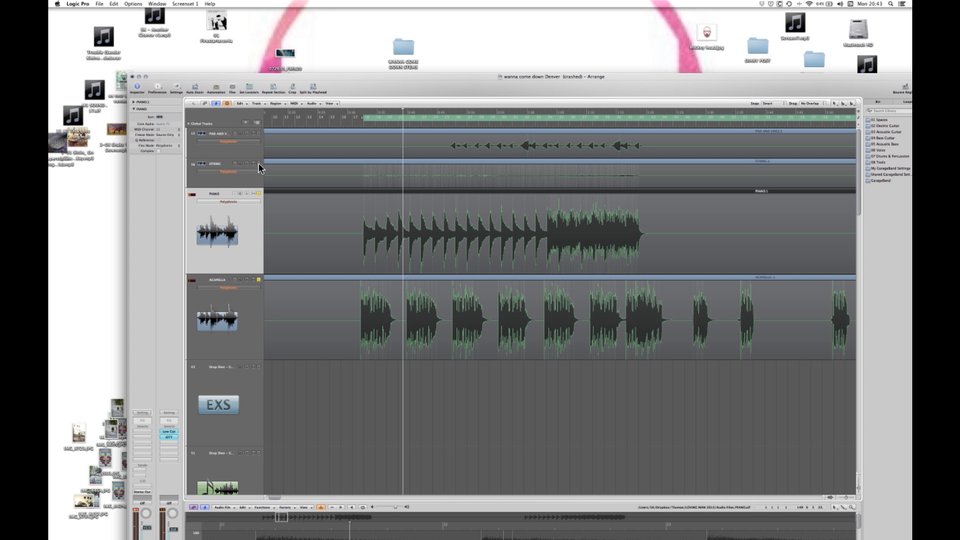Adjust the sample editor volume slider

pos(387,508)
